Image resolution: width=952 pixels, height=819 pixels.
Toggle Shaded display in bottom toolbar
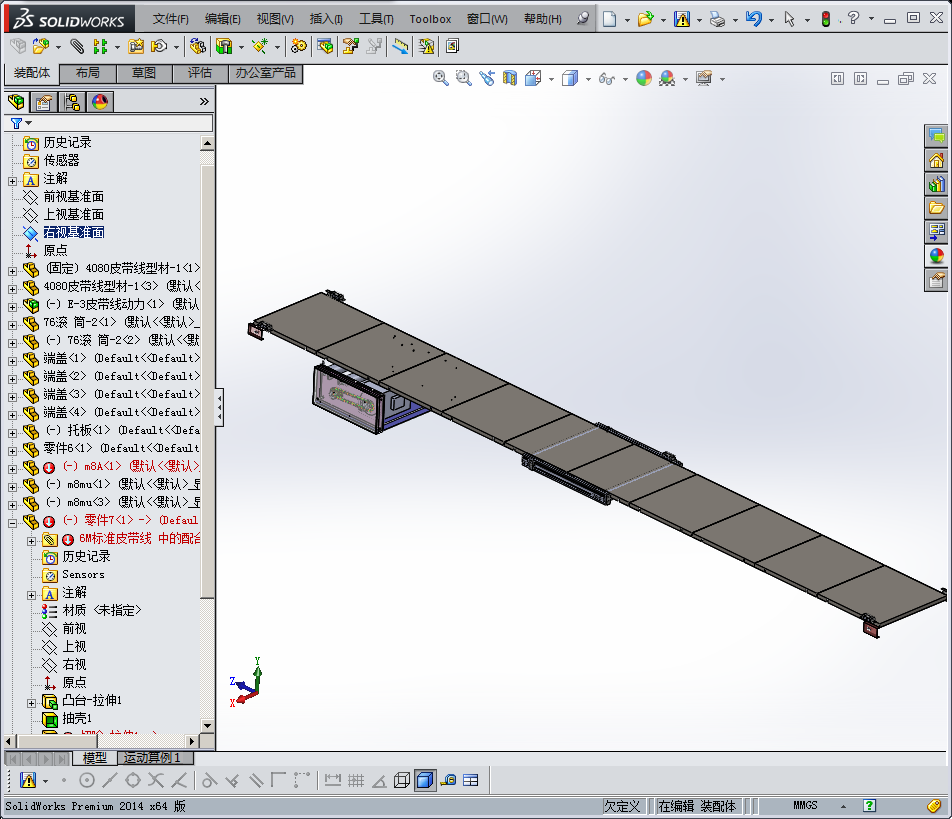click(425, 780)
